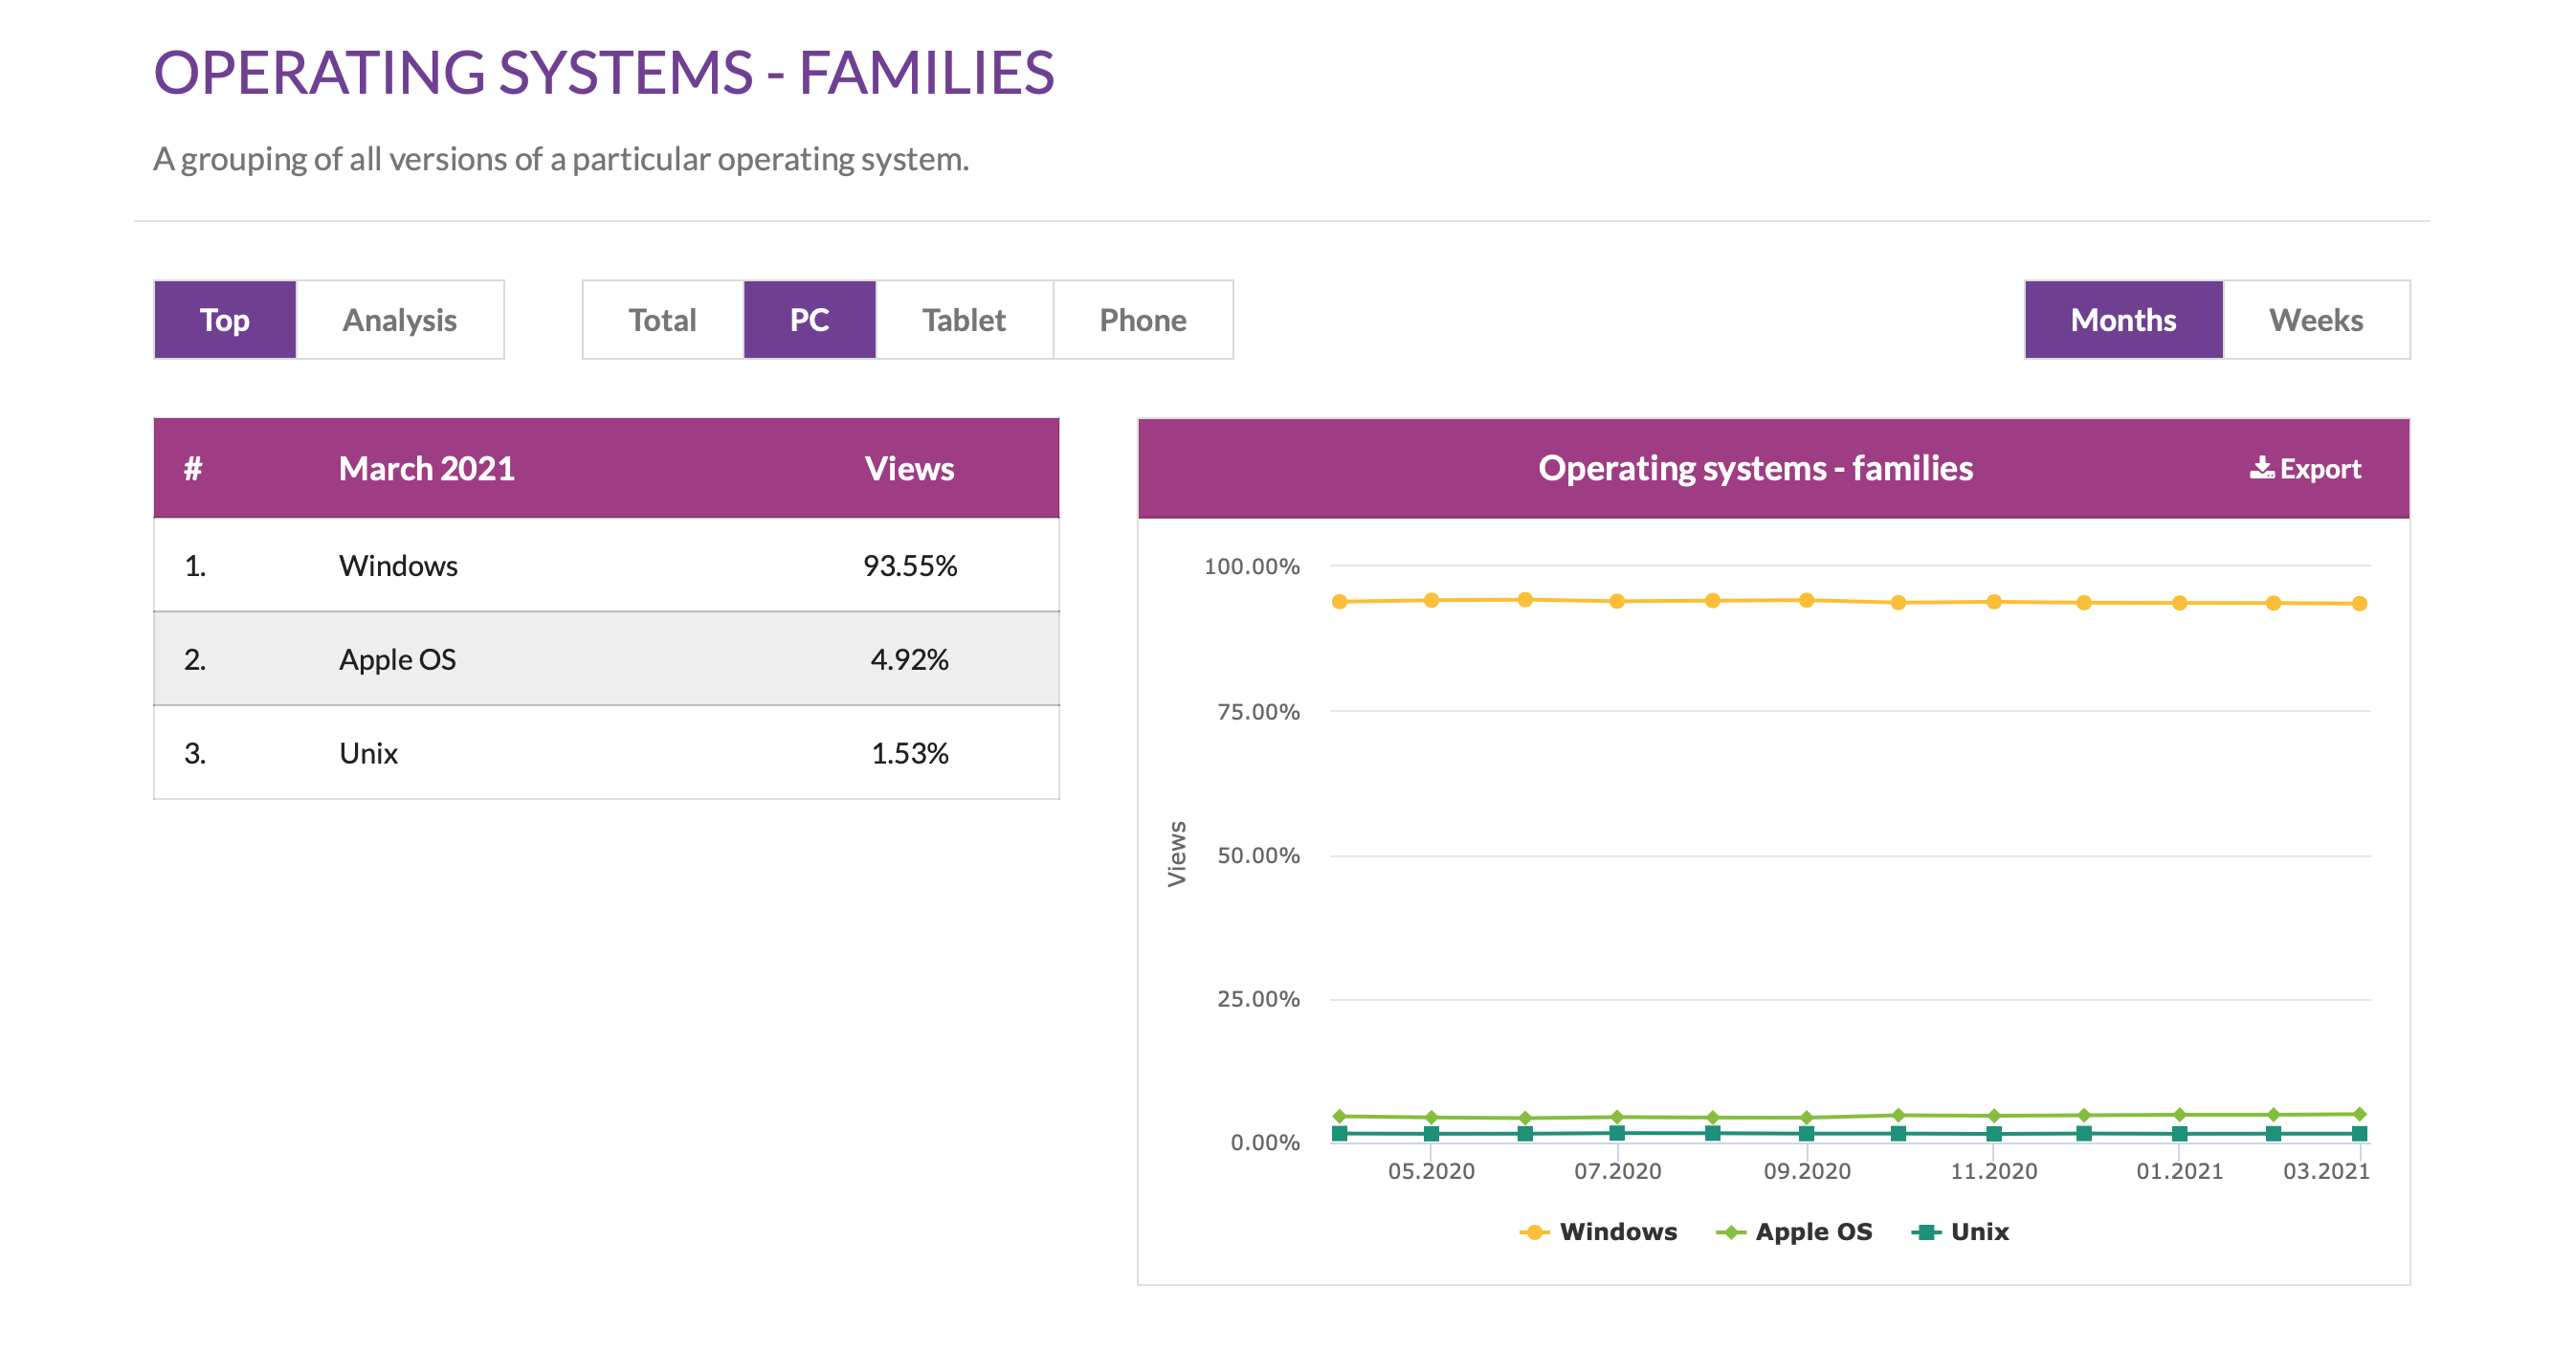
Task: Select Months time grouping
Action: (2122, 320)
